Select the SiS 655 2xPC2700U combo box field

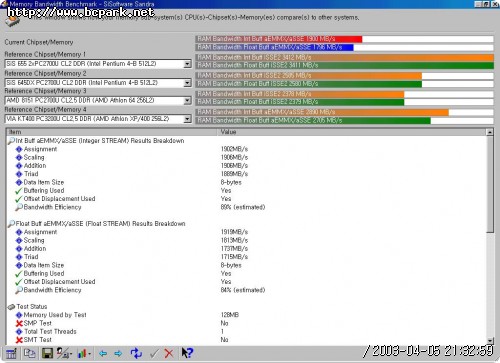(98, 64)
